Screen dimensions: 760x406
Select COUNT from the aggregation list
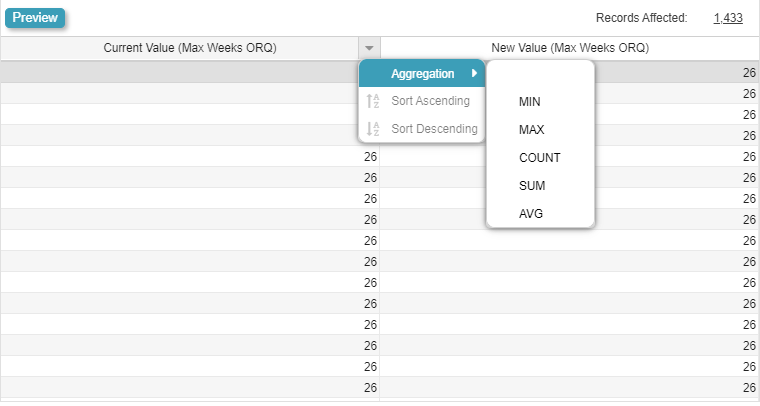(539, 158)
